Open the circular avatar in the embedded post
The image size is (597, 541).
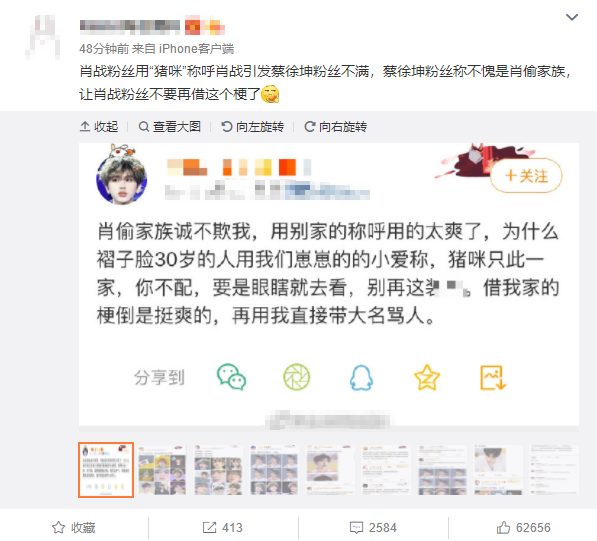(121, 179)
